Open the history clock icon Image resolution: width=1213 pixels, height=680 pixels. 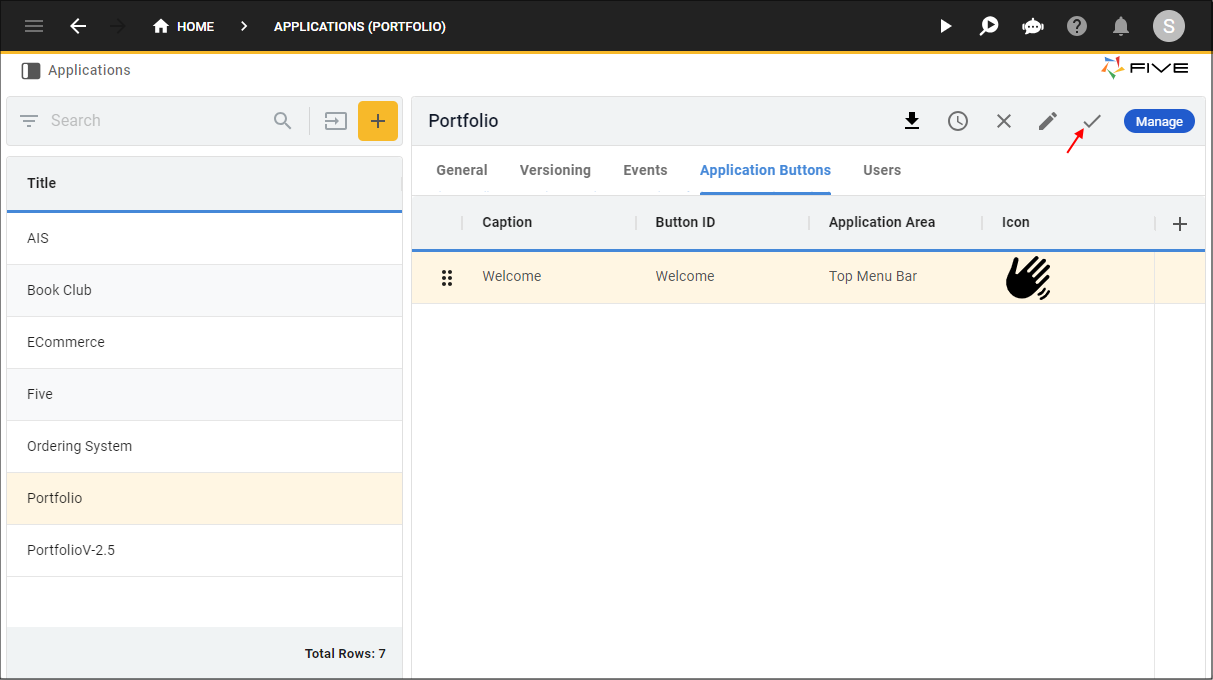pos(958,121)
